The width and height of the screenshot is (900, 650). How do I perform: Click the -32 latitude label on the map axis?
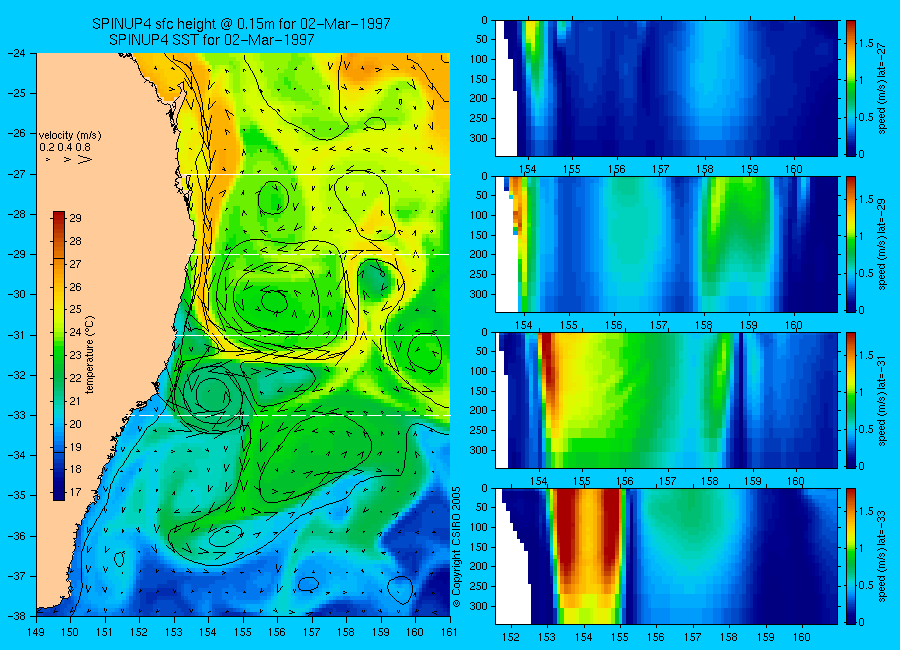[15, 375]
